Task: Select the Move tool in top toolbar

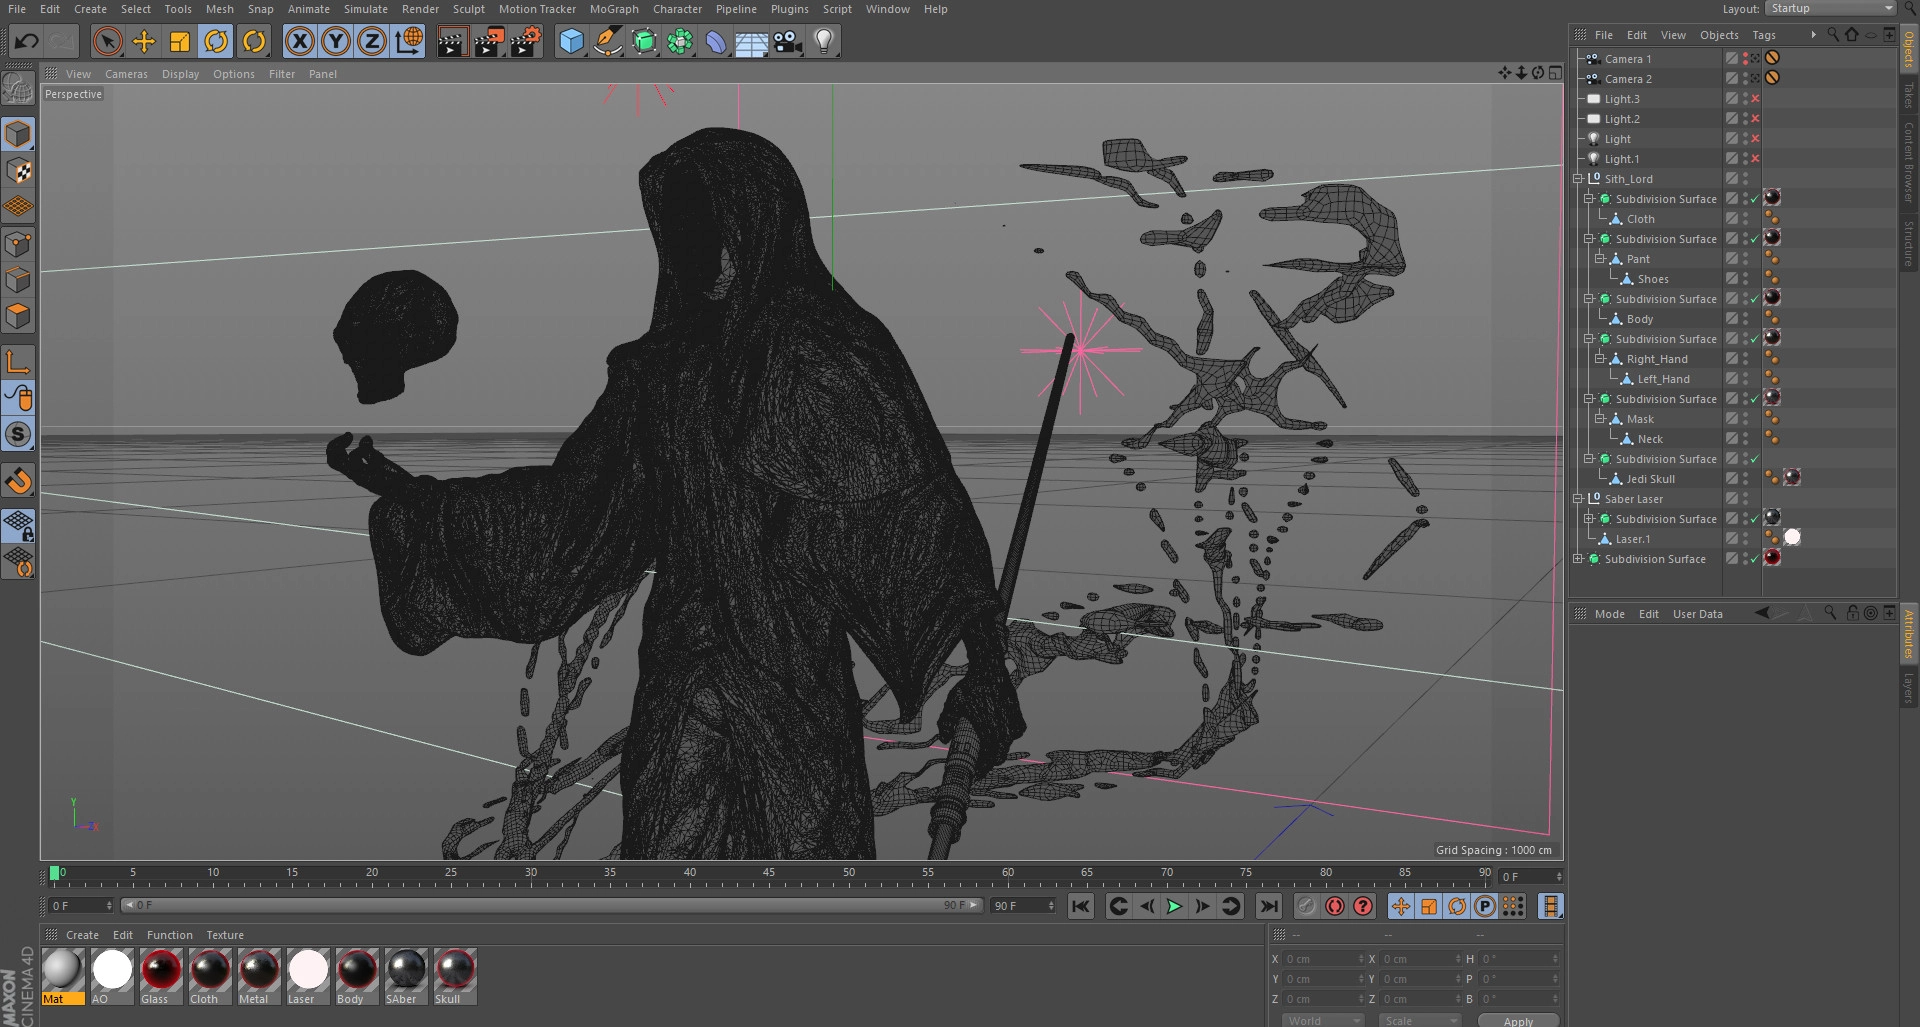Action: (x=144, y=41)
